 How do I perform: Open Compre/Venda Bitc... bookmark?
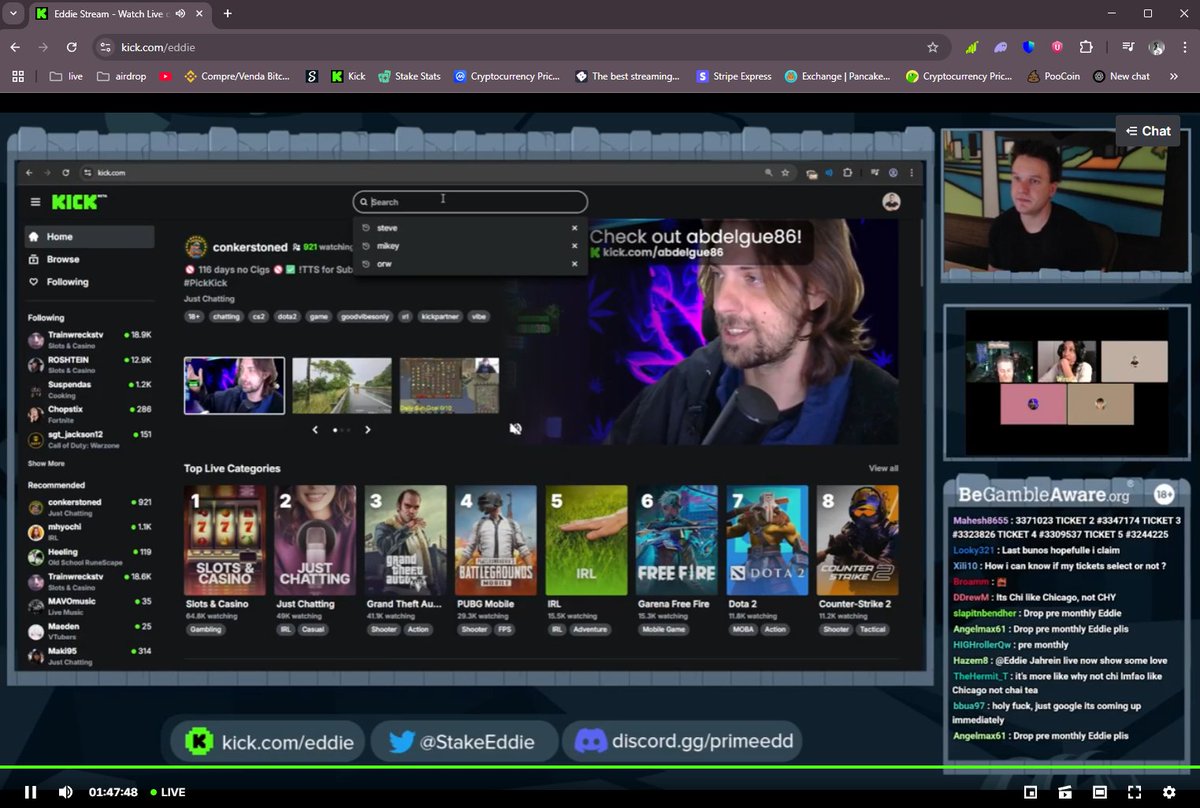click(237, 76)
